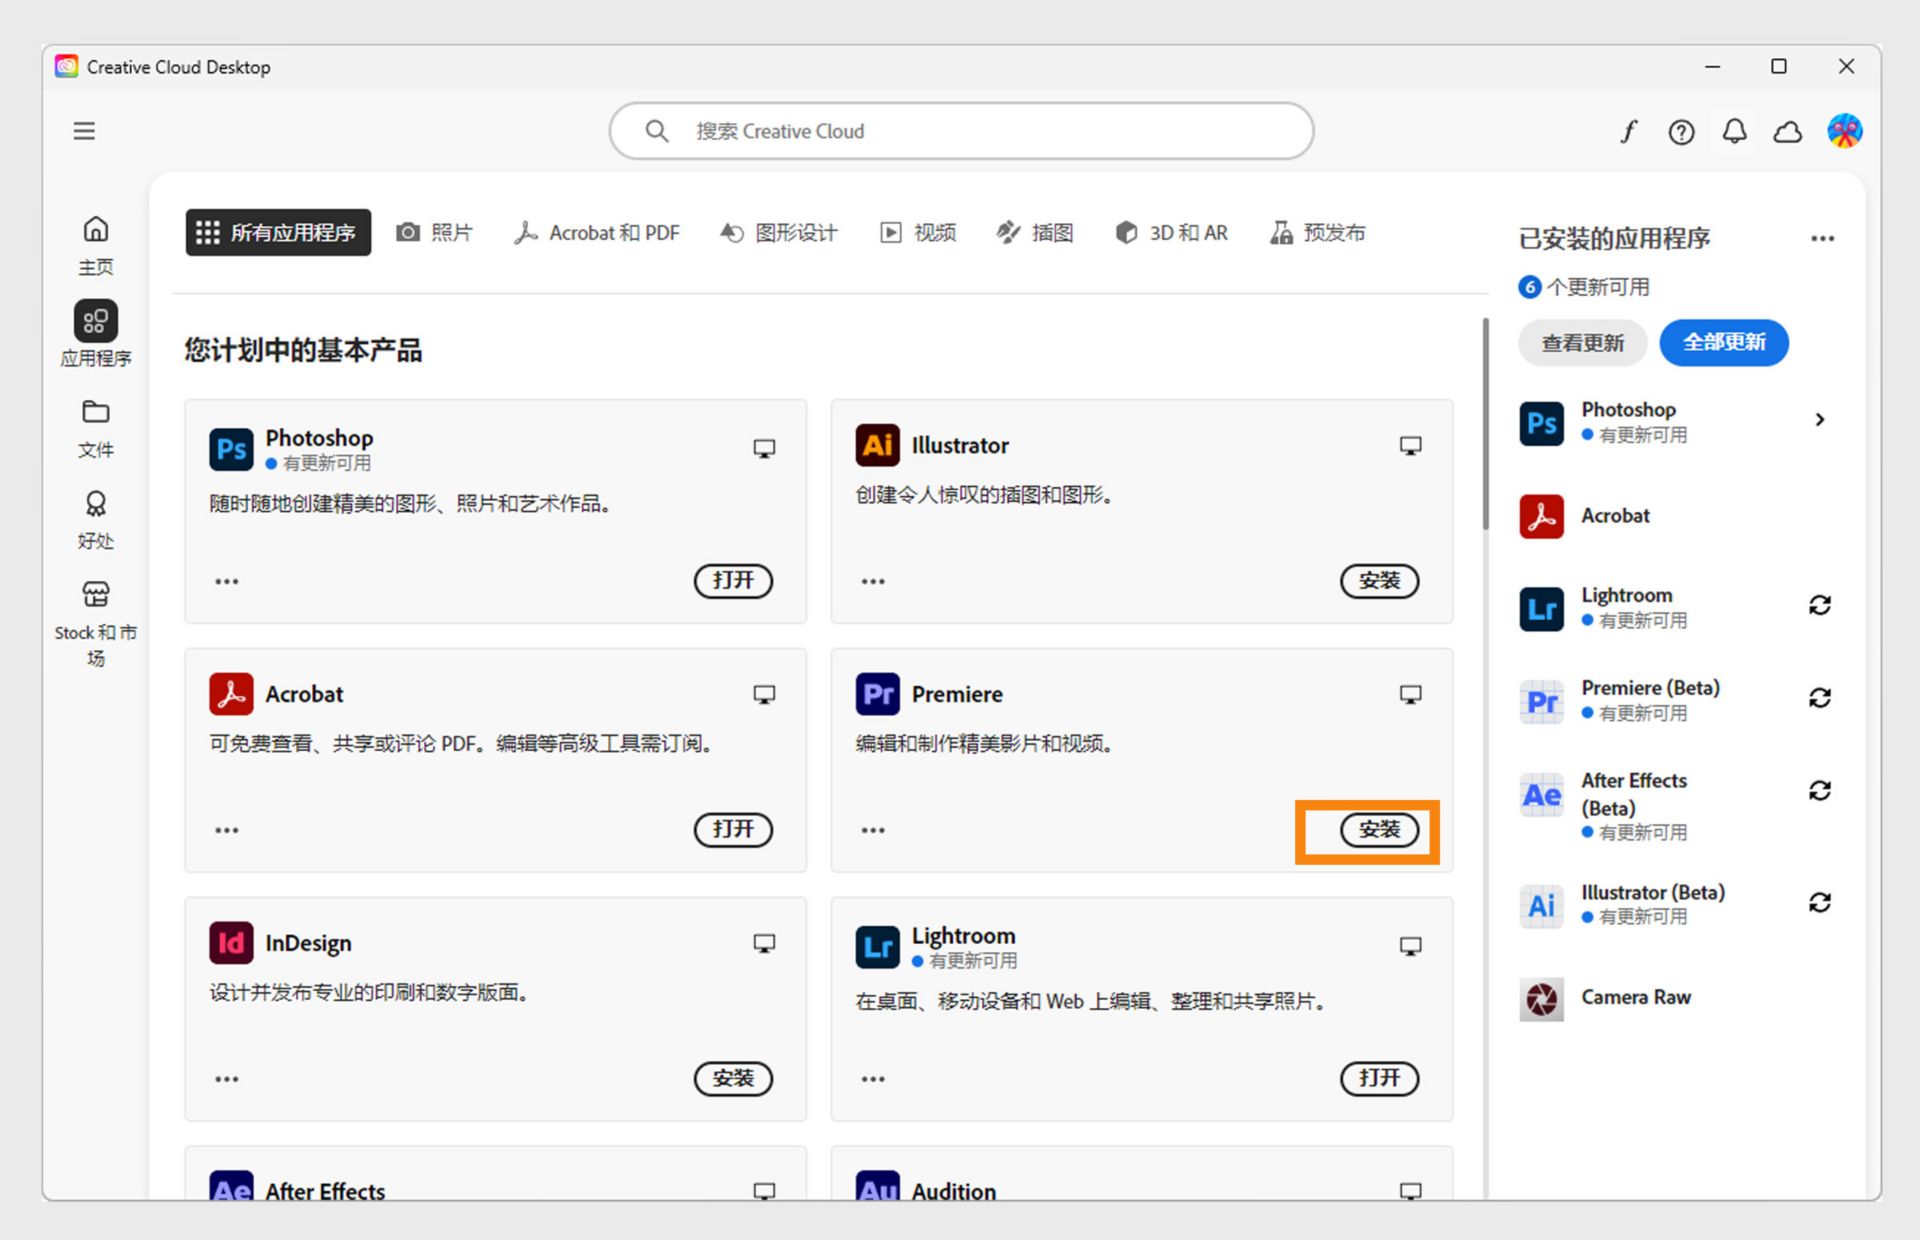Open more options for installed apps panel
This screenshot has height=1240, width=1920.
(x=1822, y=239)
